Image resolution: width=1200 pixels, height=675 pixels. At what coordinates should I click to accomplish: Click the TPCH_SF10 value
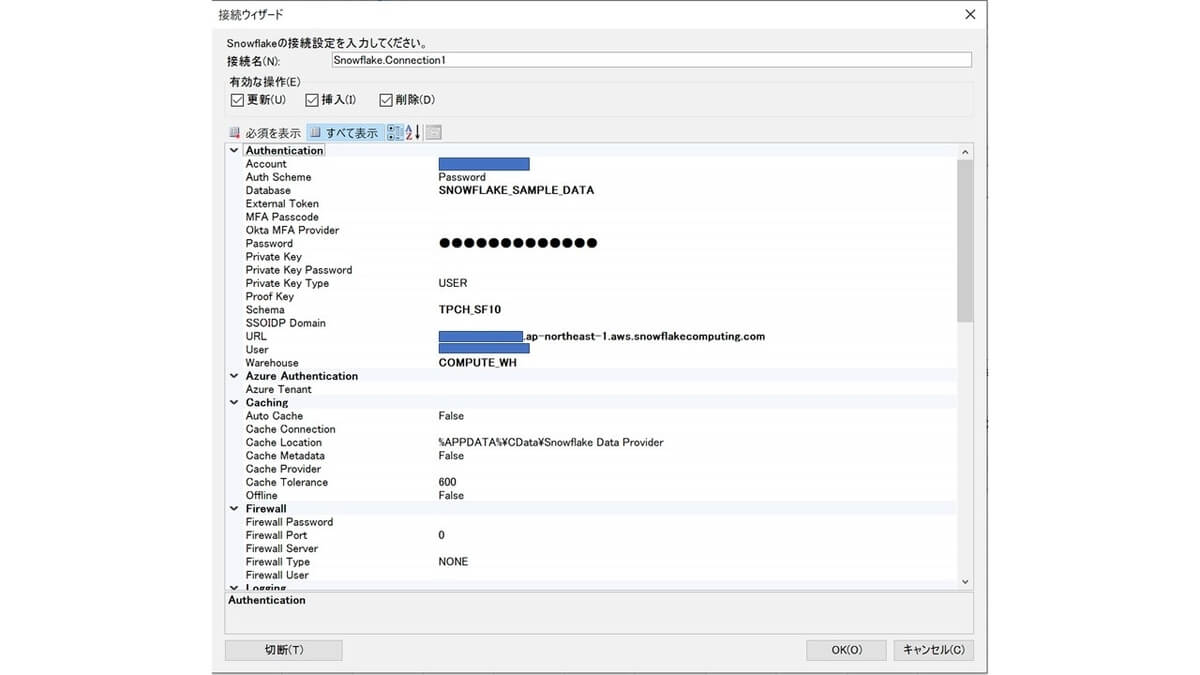[x=470, y=310]
